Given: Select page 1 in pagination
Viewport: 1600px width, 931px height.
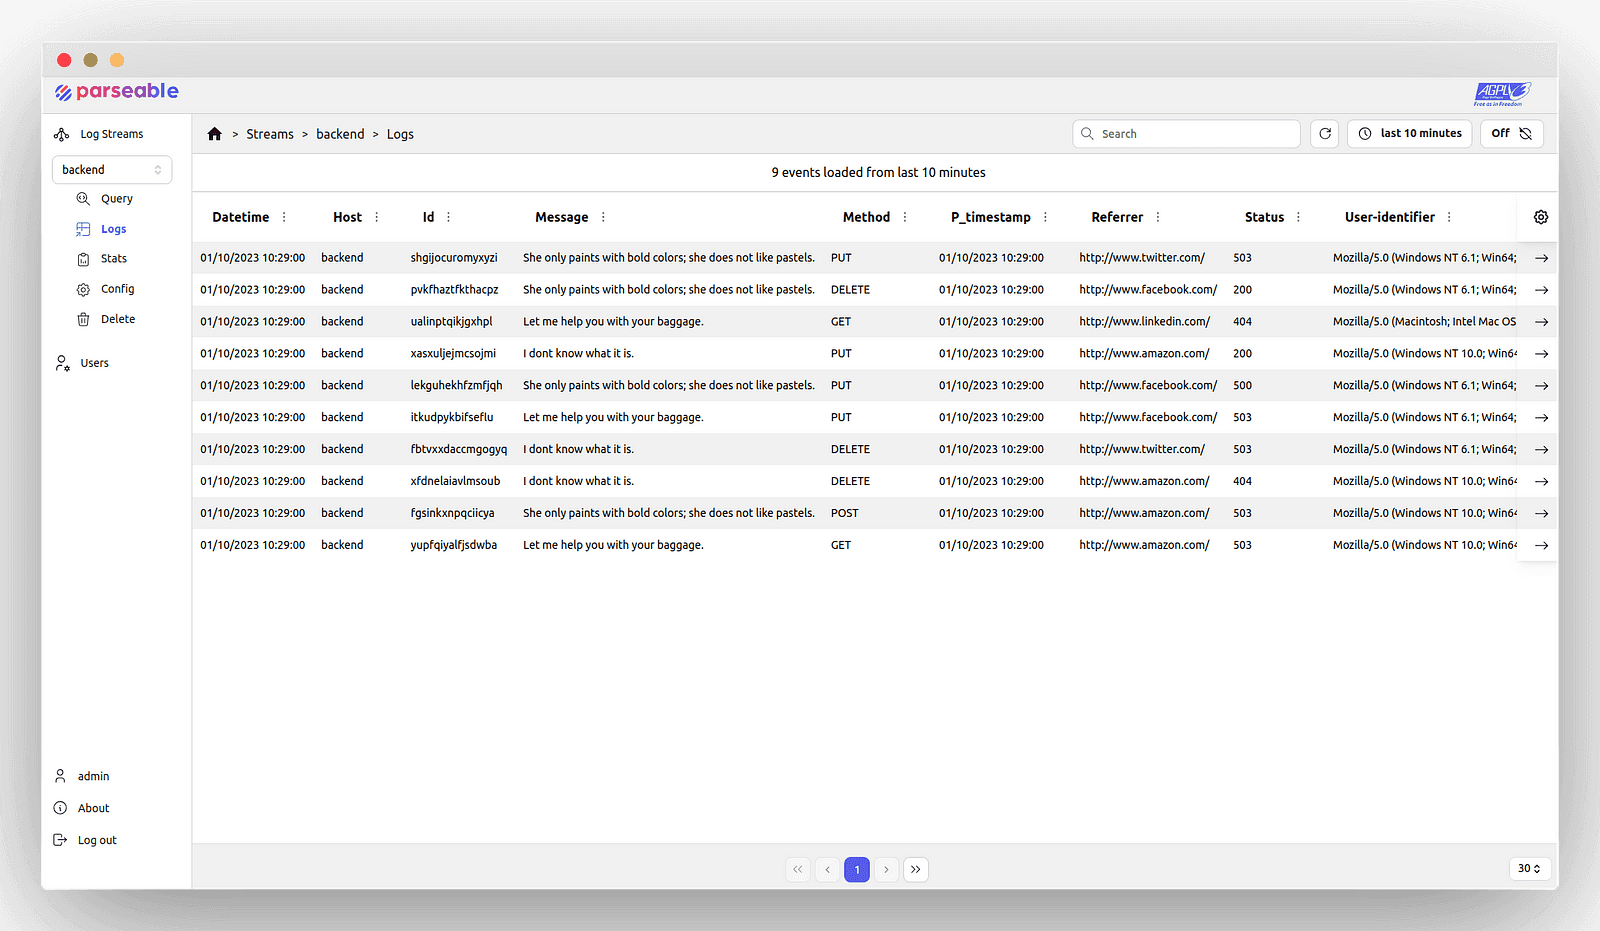Looking at the screenshot, I should click(x=857, y=870).
